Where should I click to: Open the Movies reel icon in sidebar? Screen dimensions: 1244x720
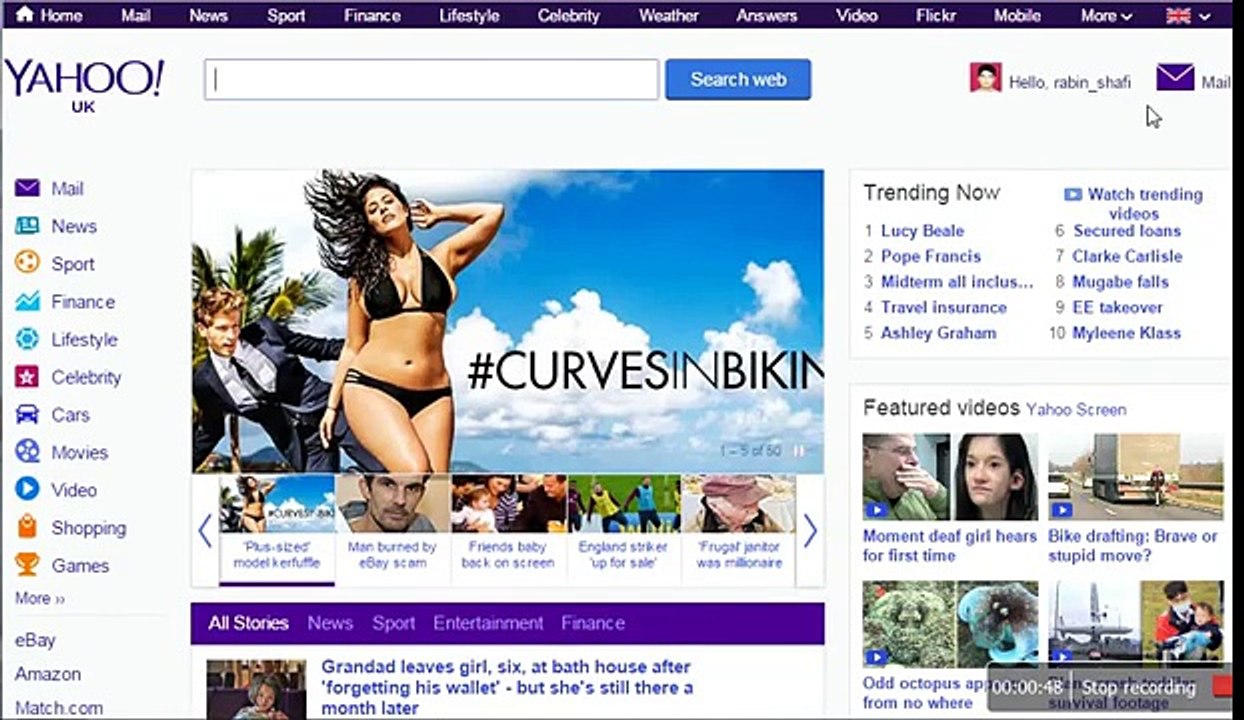point(27,452)
